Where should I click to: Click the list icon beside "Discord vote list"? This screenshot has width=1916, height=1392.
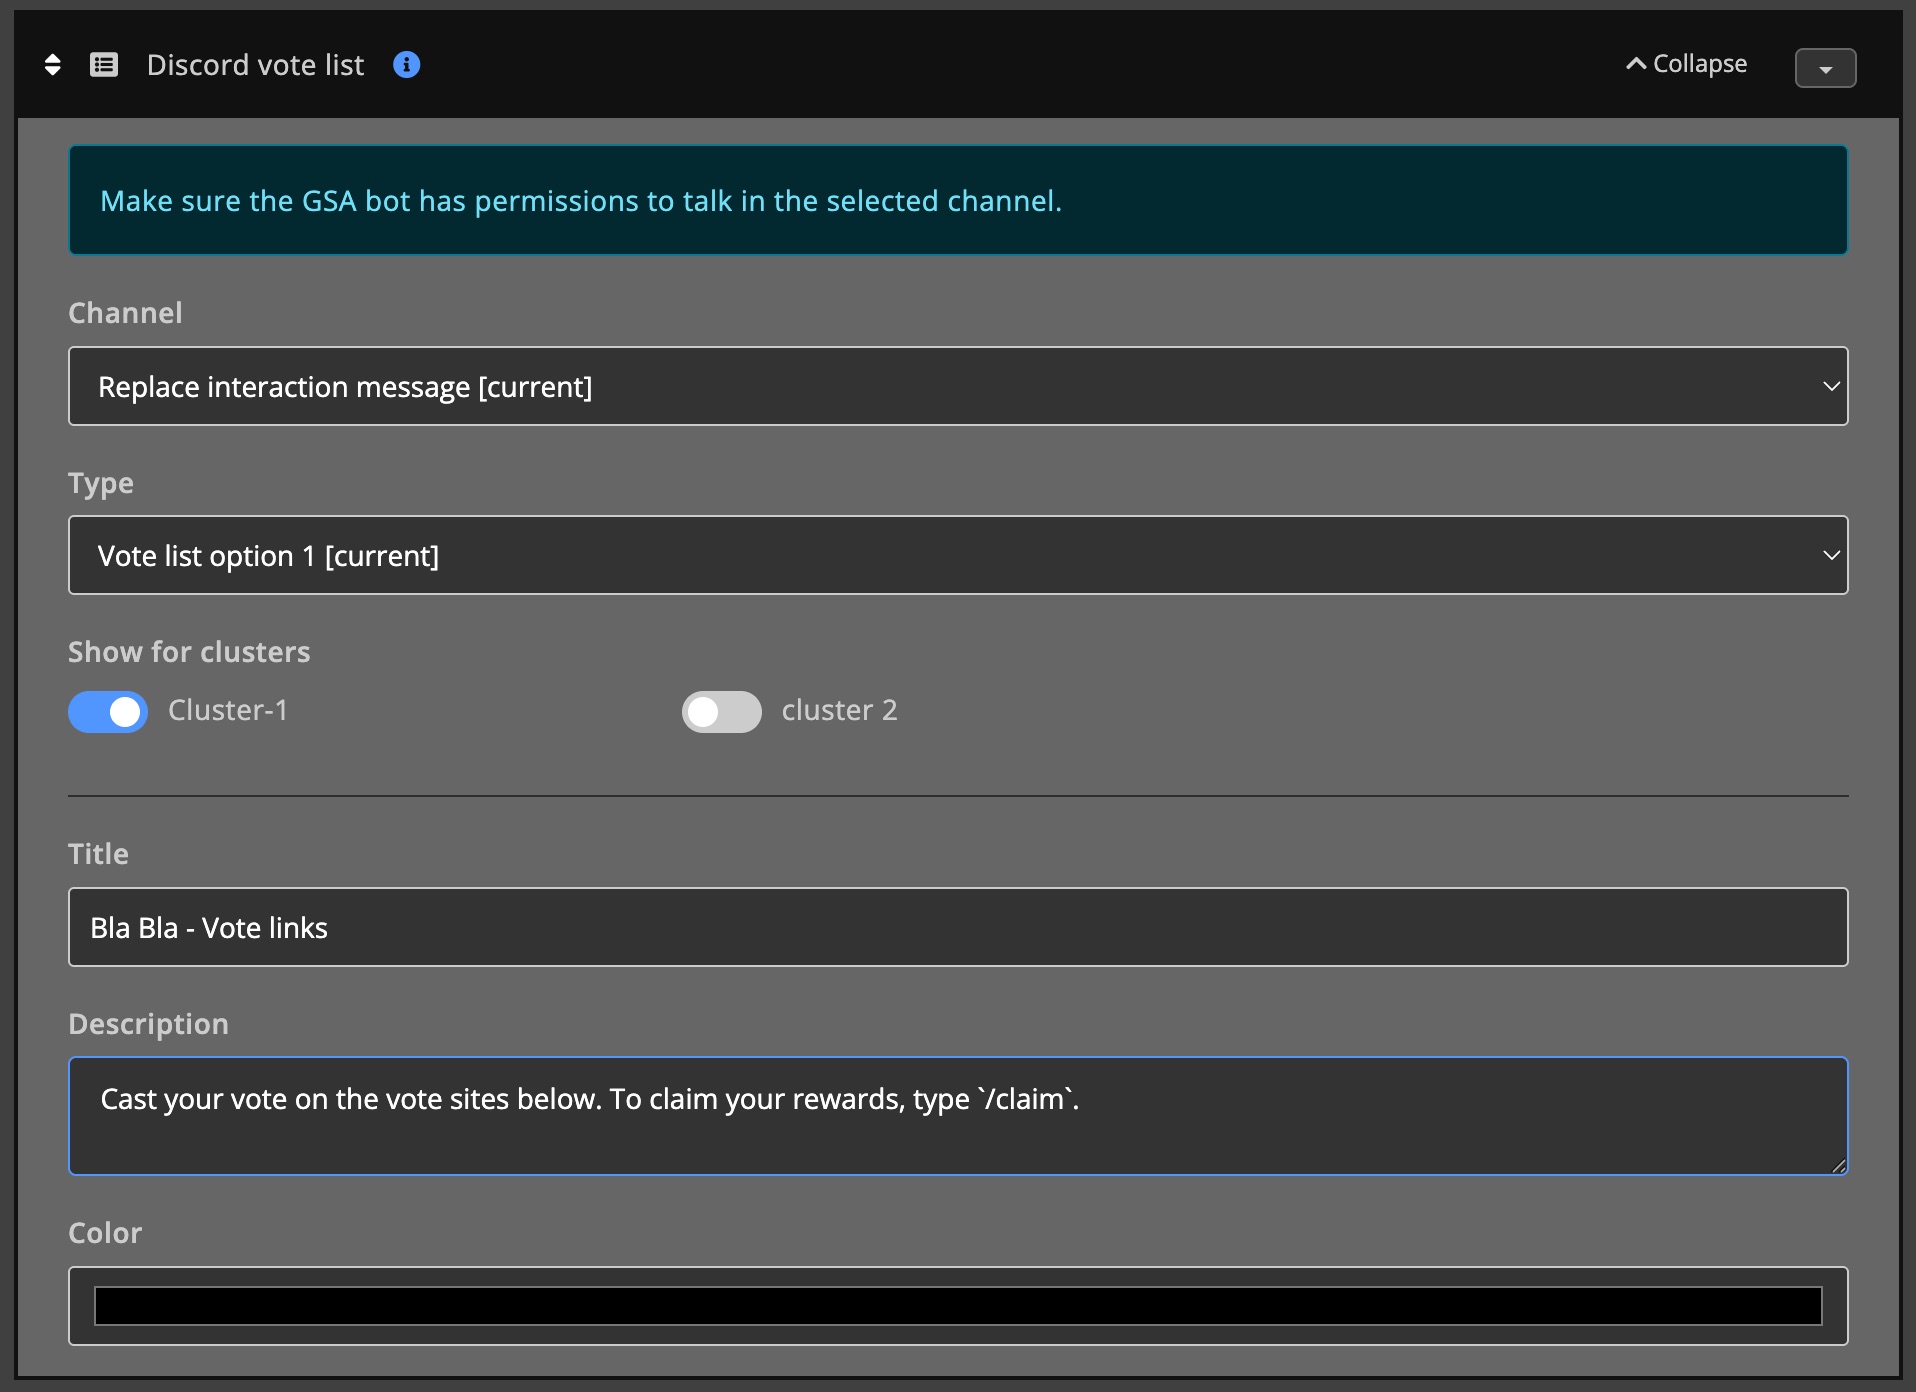(104, 64)
